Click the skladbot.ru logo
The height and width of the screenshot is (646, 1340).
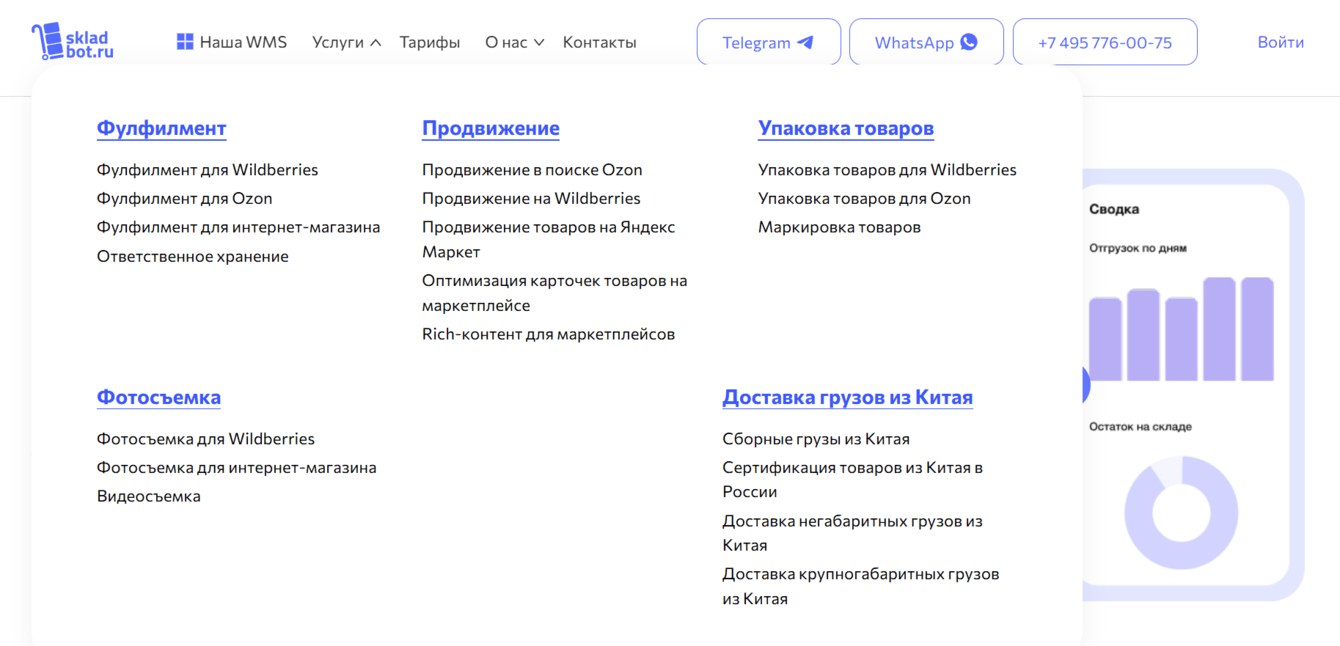tap(72, 41)
